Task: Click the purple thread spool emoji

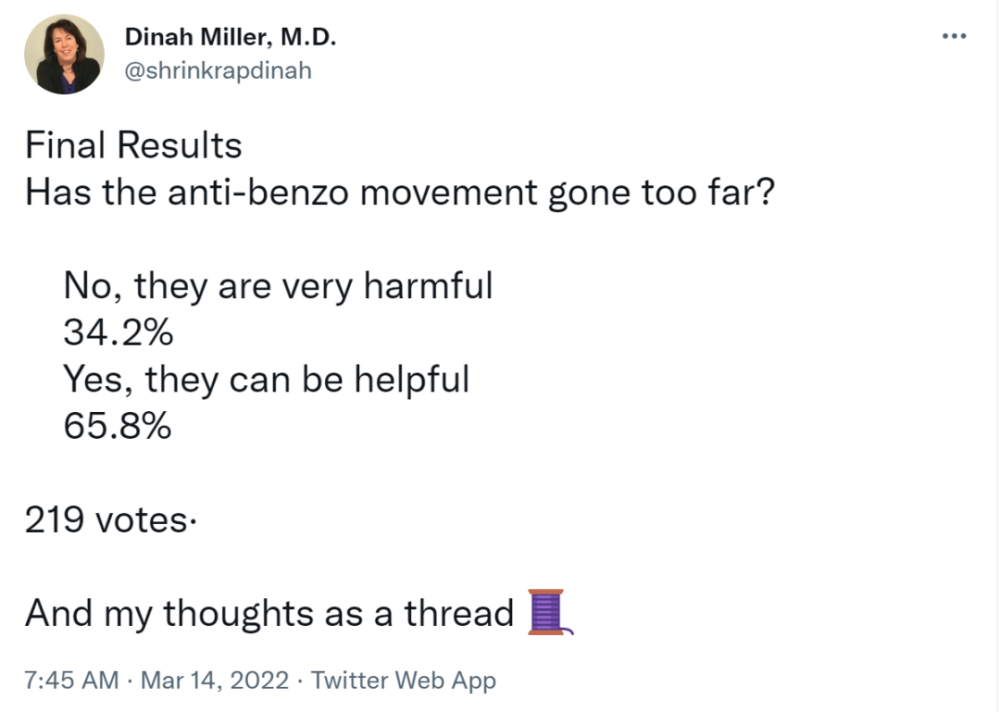Action: pyautogui.click(x=550, y=612)
